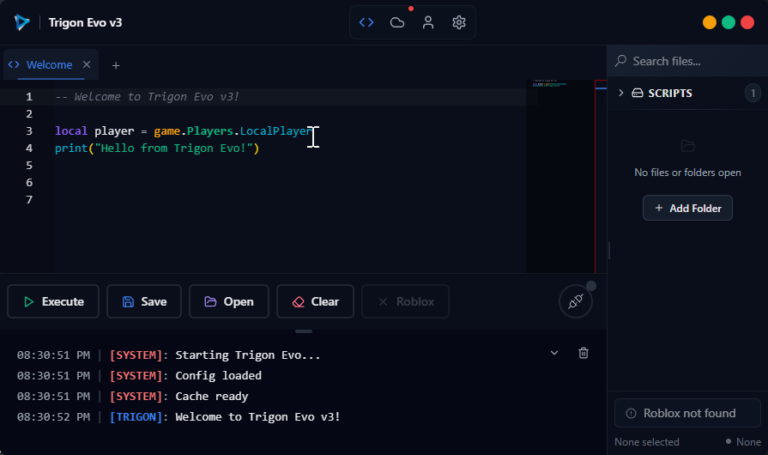Collapse the console with chevron arrow

tap(555, 353)
